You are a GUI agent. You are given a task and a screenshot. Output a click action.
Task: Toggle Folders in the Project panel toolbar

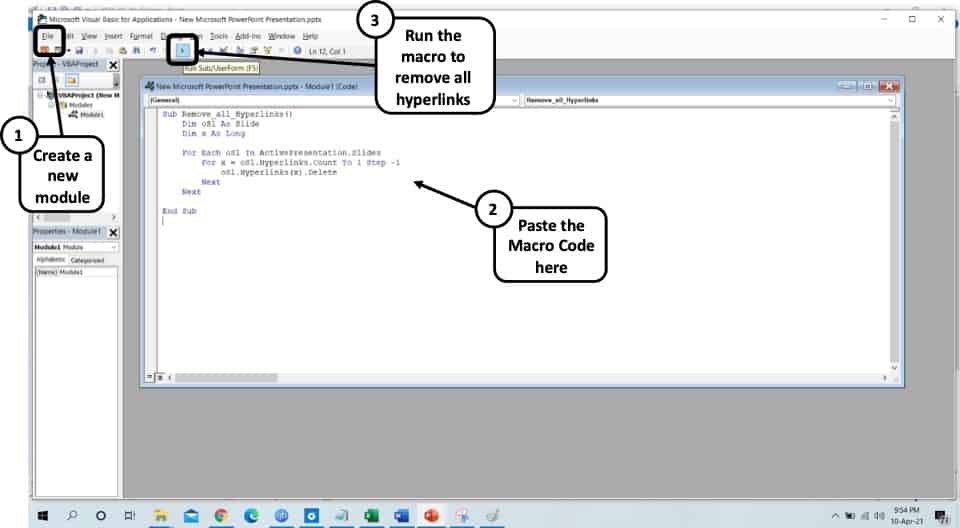pyautogui.click(x=72, y=80)
